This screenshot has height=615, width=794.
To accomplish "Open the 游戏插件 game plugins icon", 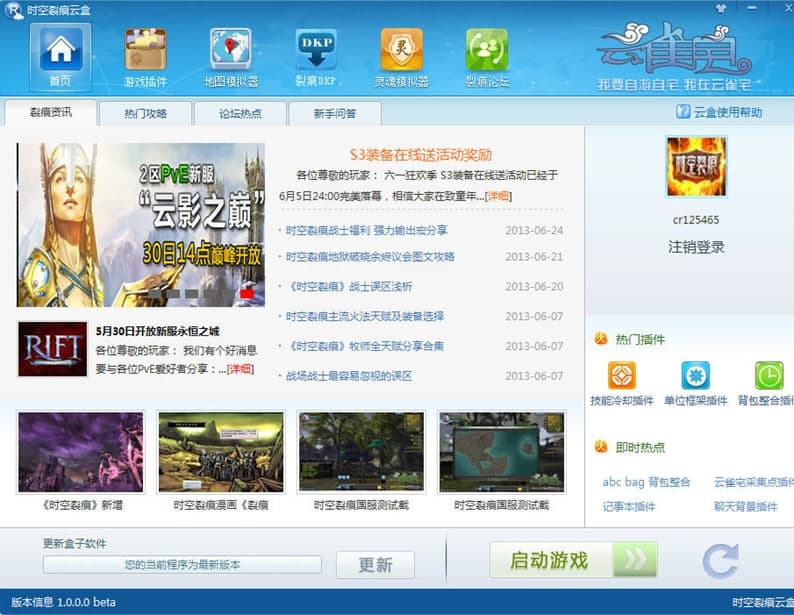I will [x=145, y=51].
